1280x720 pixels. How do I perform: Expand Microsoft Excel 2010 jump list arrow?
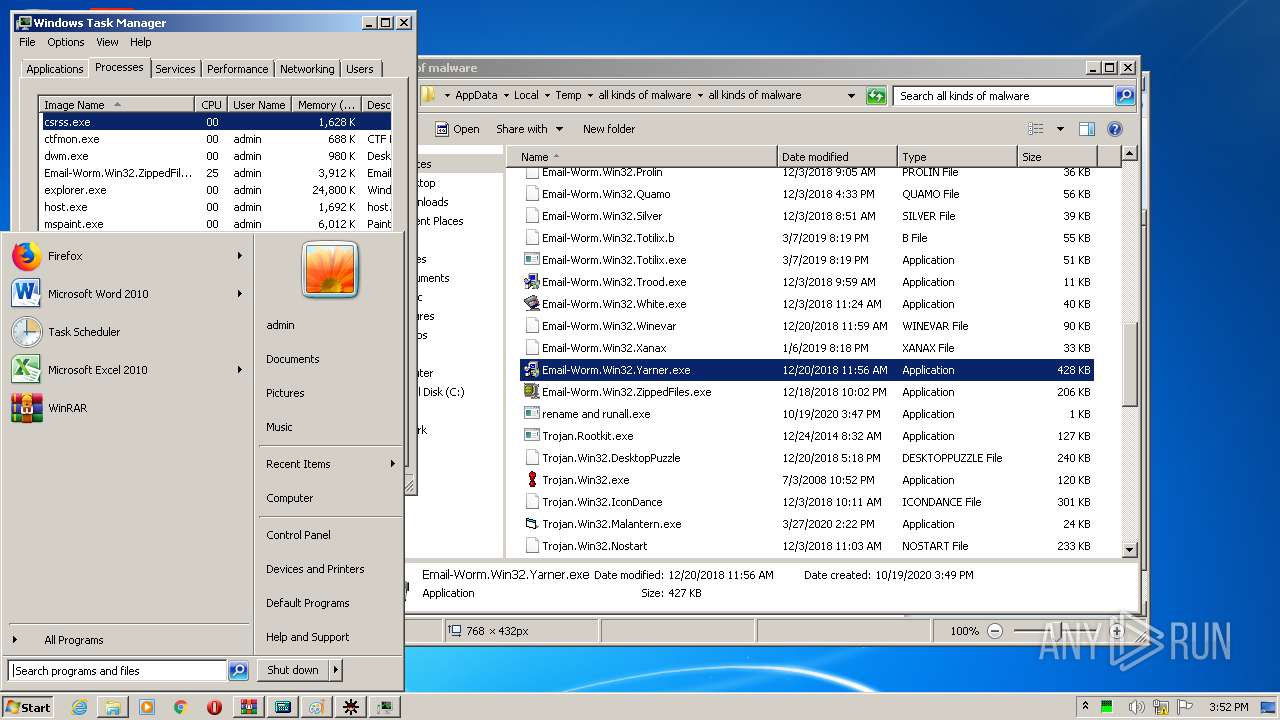(x=240, y=370)
